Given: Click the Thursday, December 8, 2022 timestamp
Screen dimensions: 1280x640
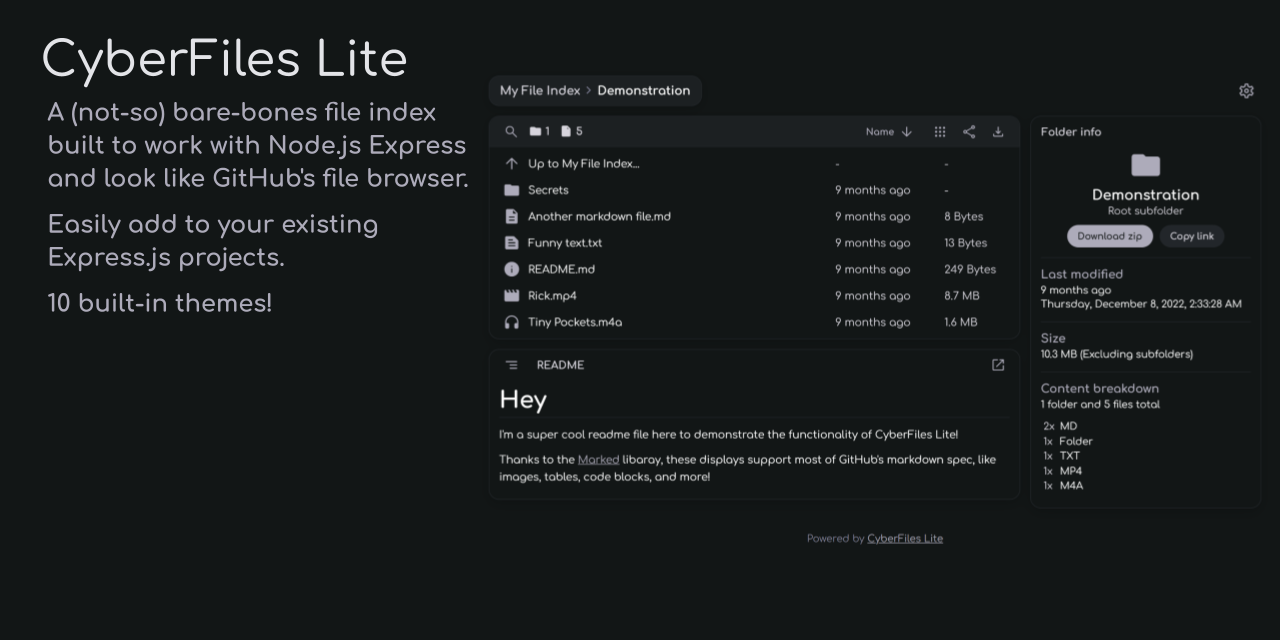Looking at the screenshot, I should click(1141, 304).
